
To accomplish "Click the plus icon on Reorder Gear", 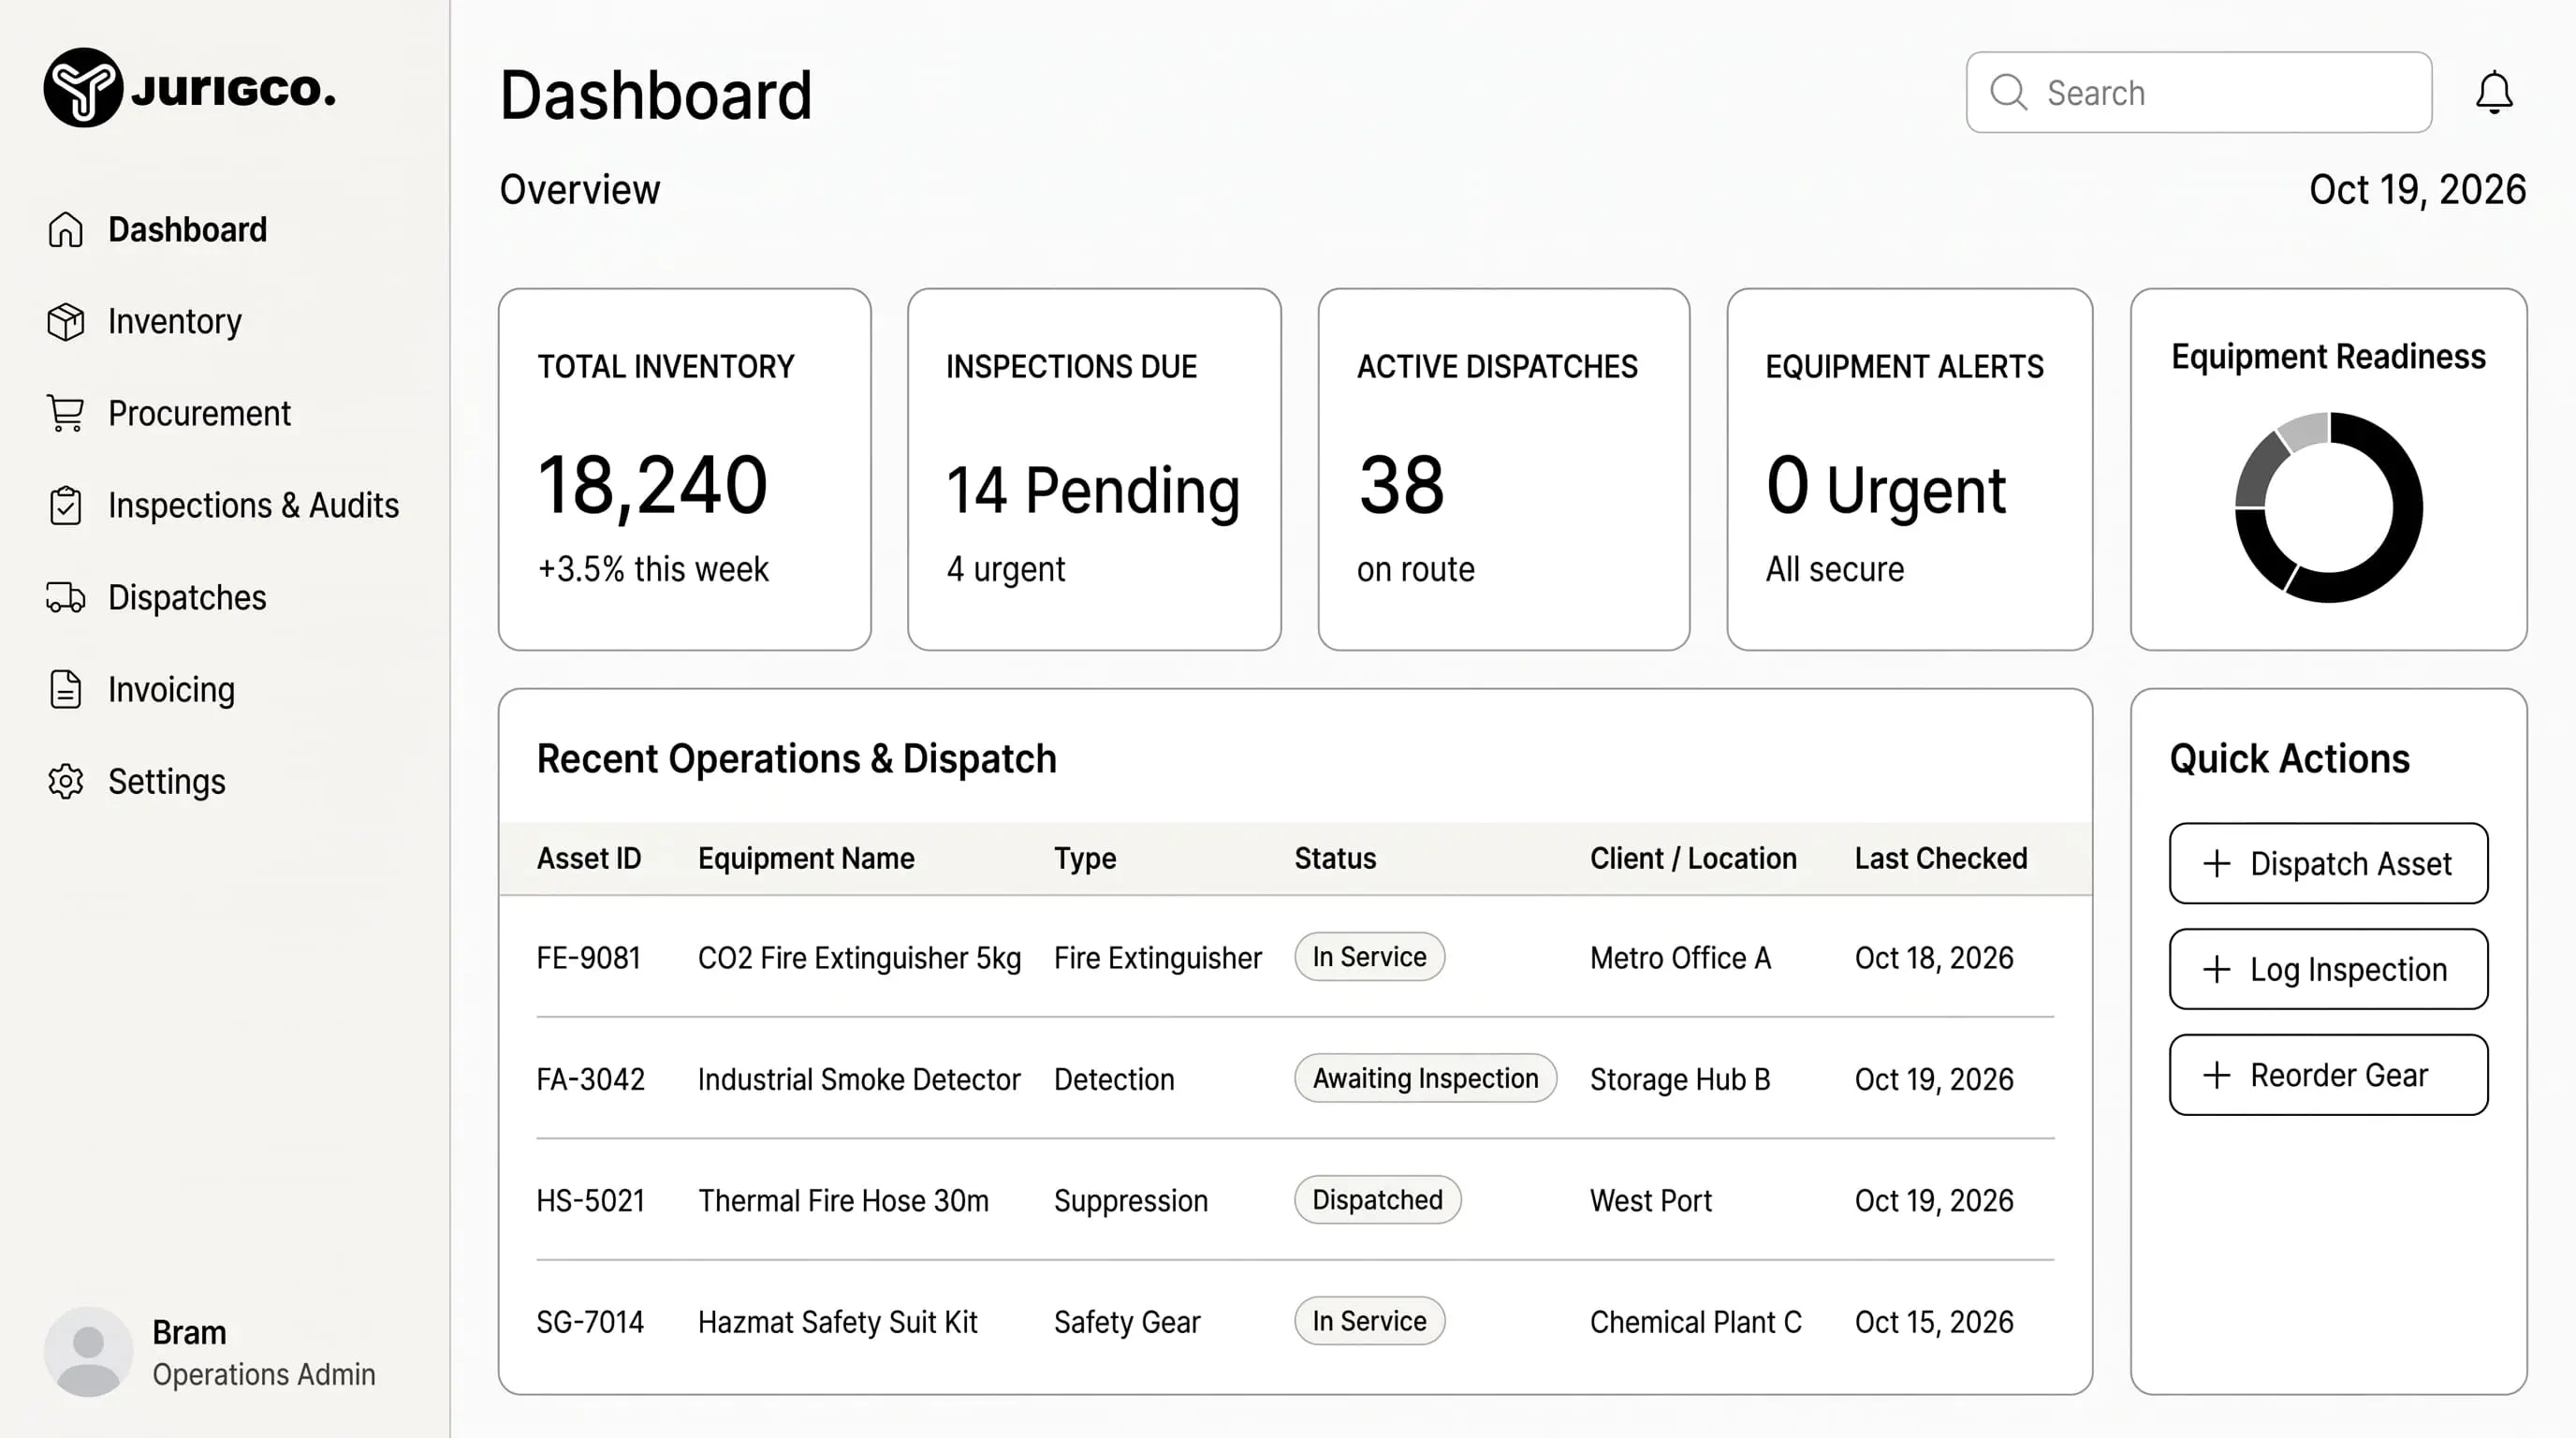I will click(2217, 1075).
